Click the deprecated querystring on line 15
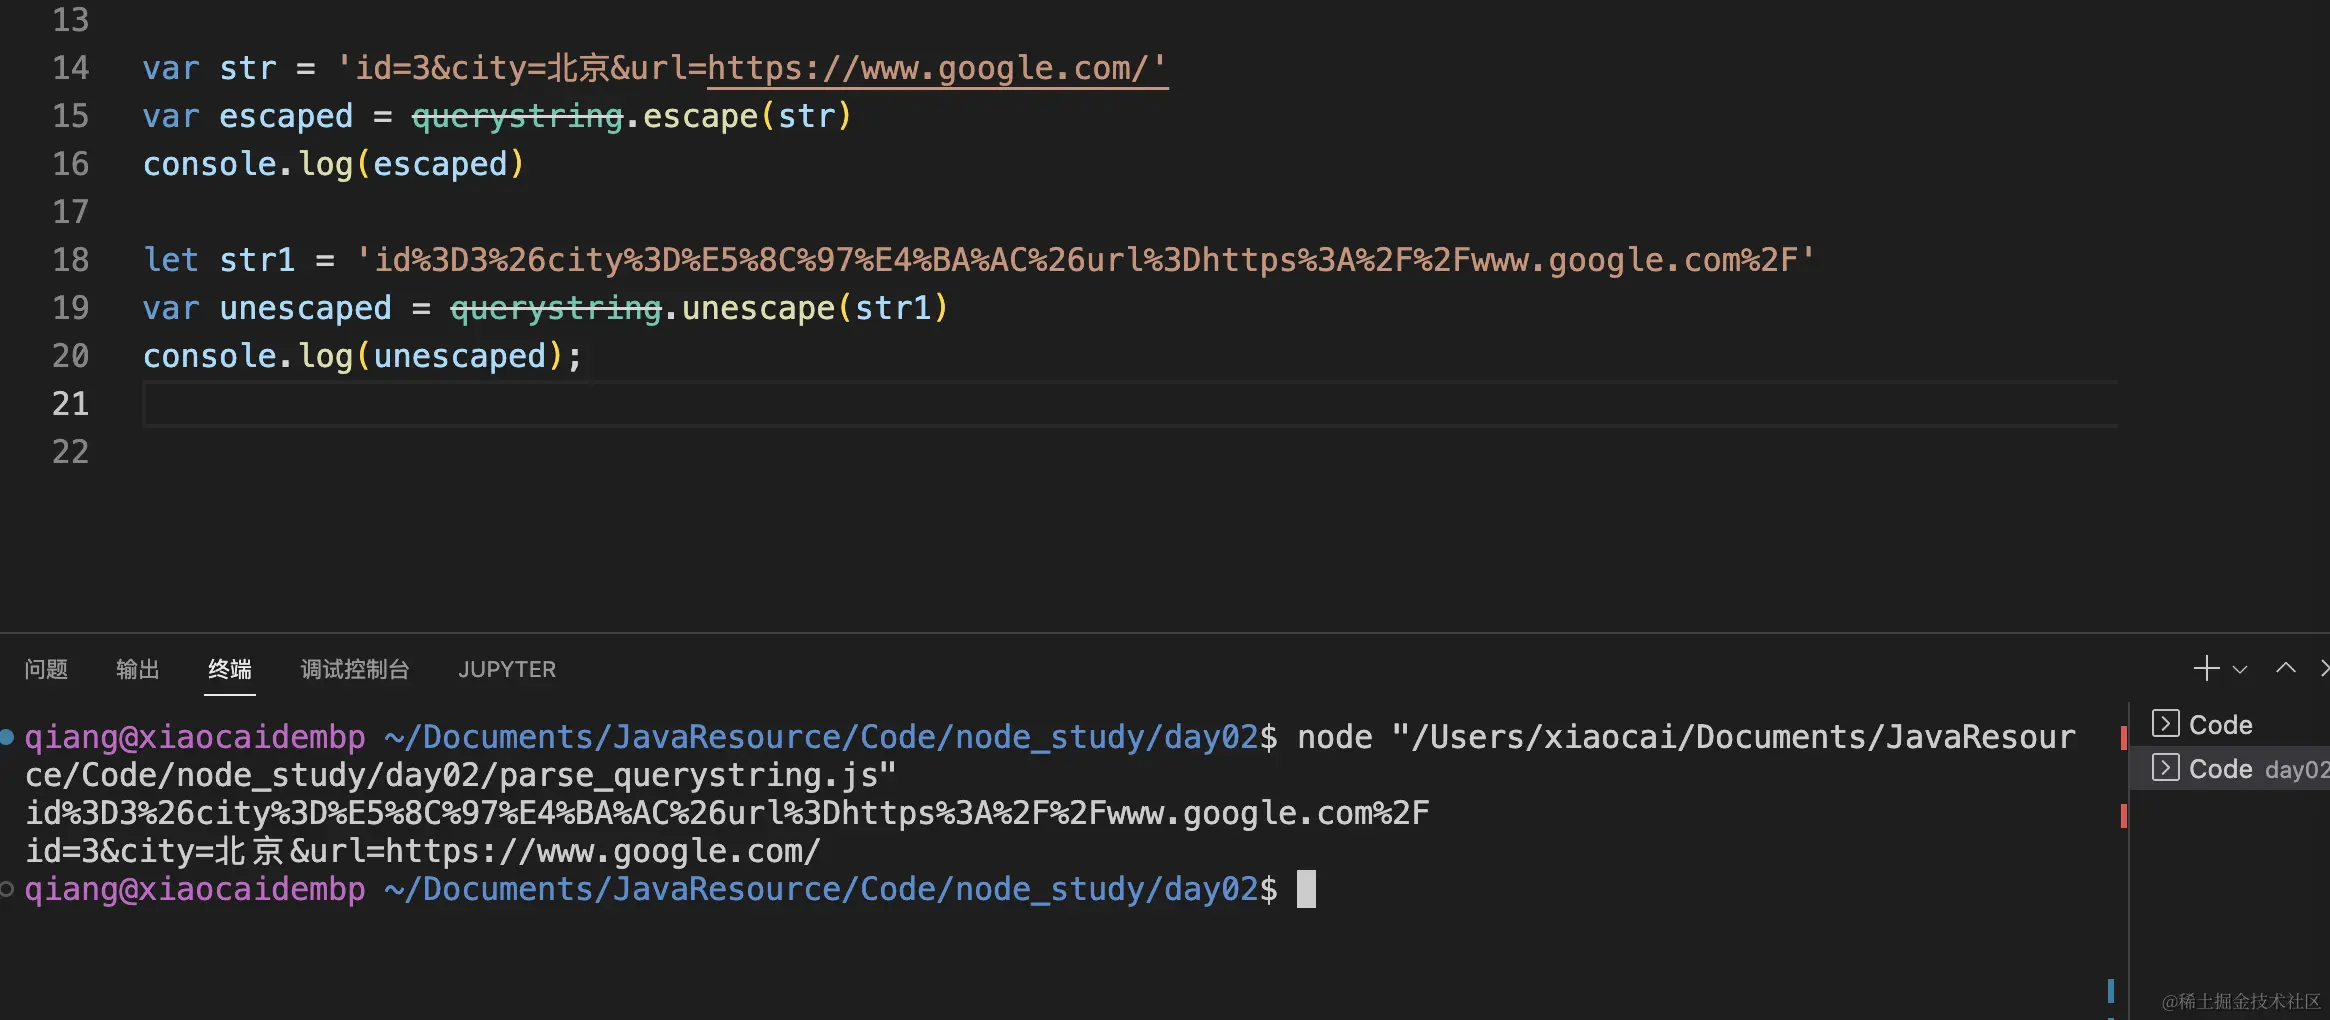The height and width of the screenshot is (1020, 2330). [517, 116]
